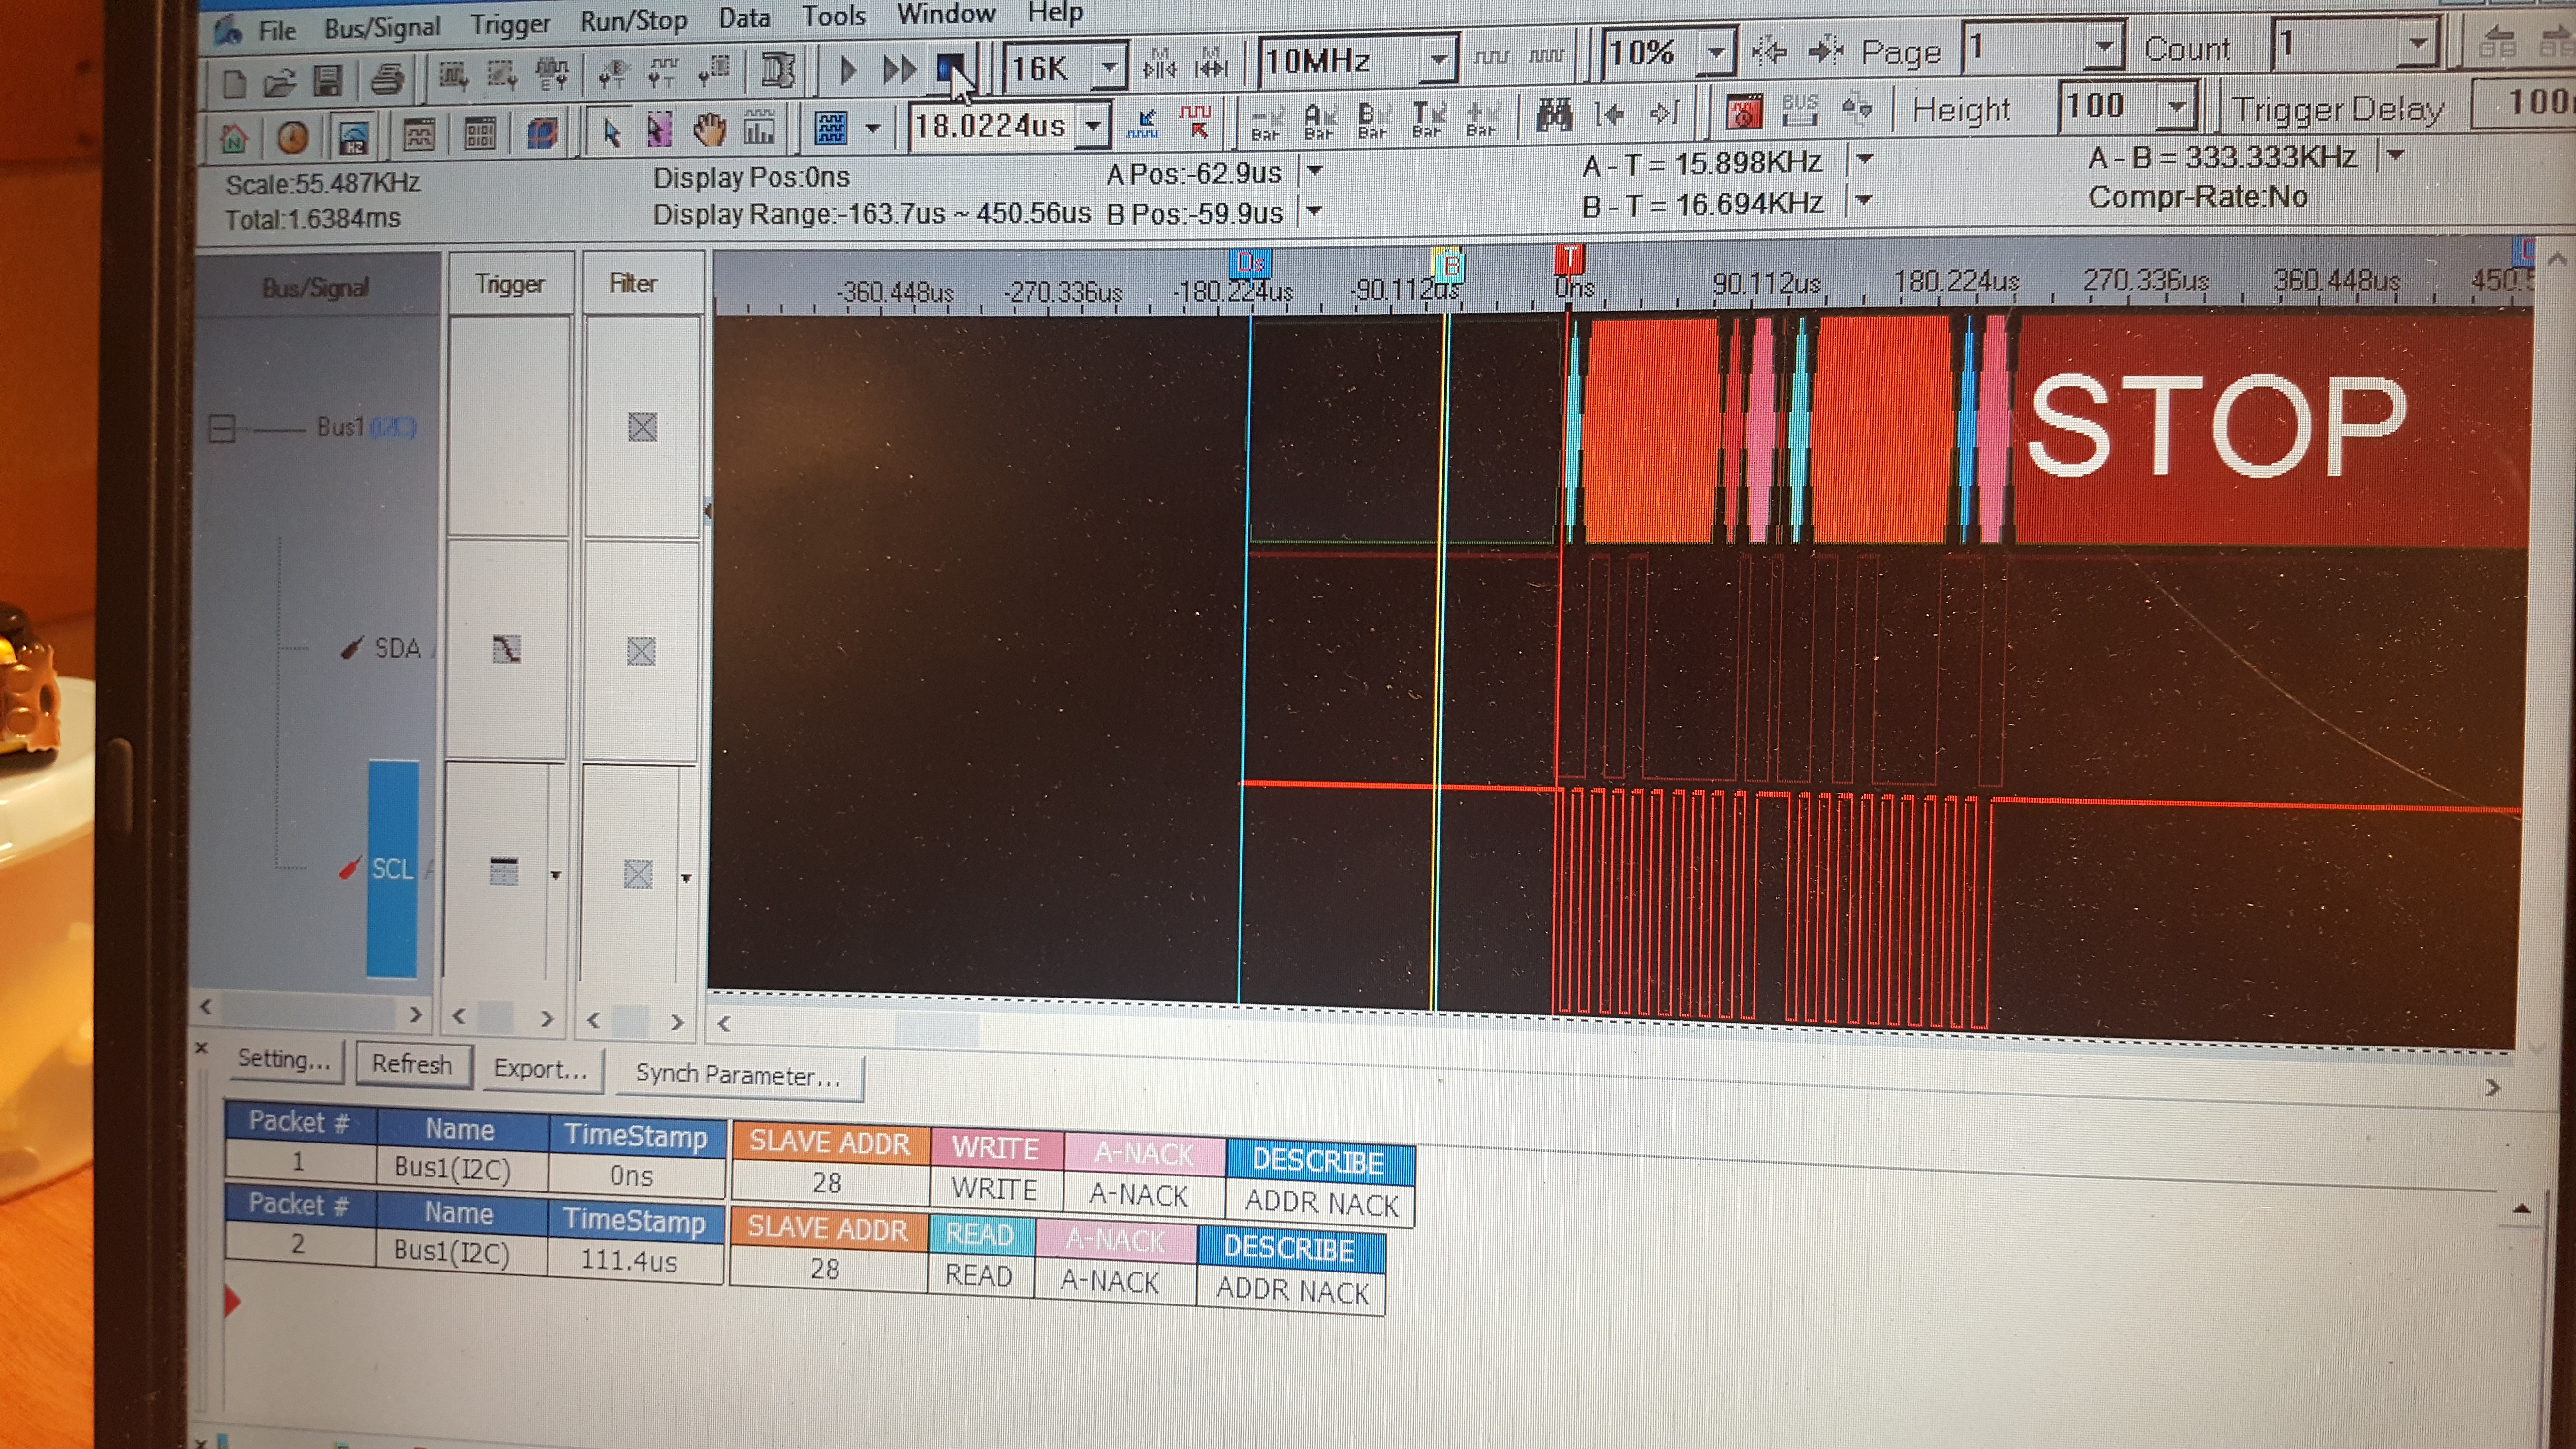Click the Trigger column header
The width and height of the screenshot is (2576, 1449).
pos(510,284)
